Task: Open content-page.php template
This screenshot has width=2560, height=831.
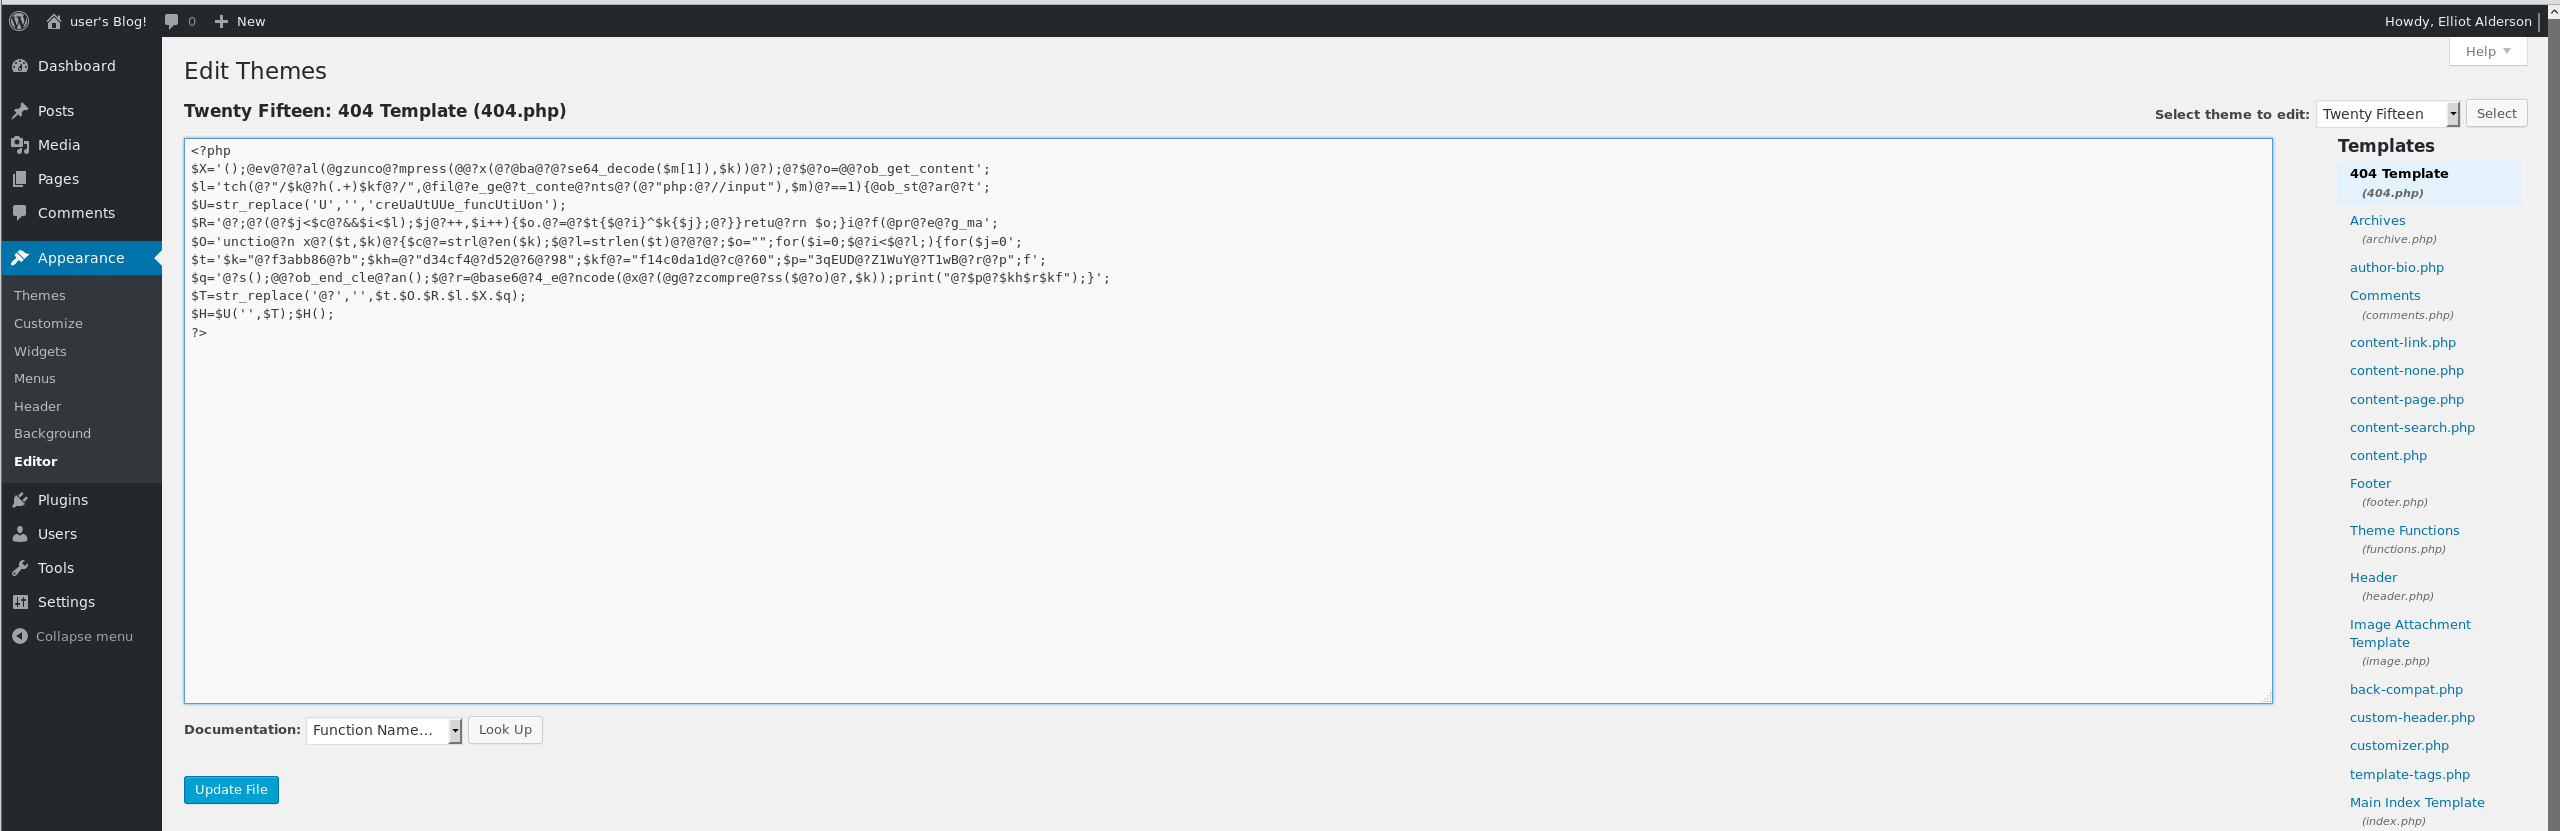Action: pyautogui.click(x=2406, y=400)
